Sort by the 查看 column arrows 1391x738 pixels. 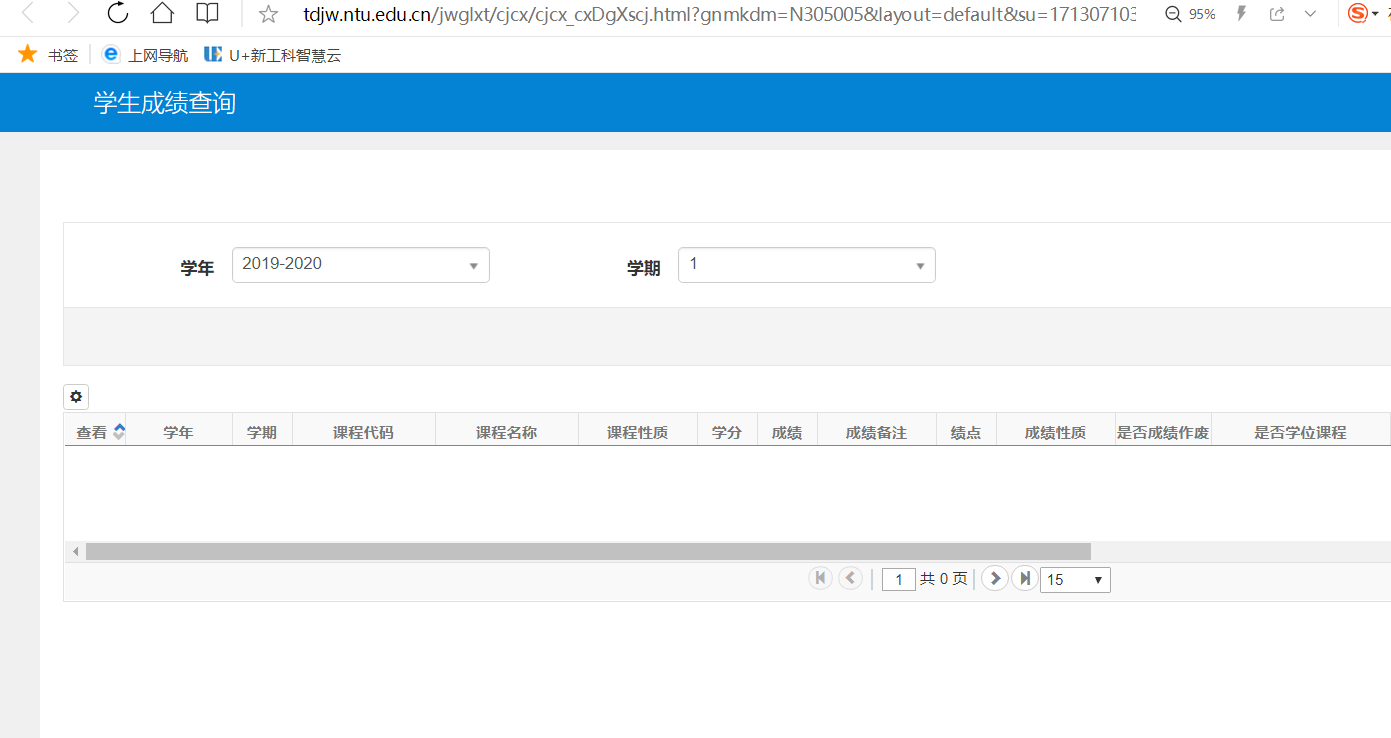pos(119,432)
